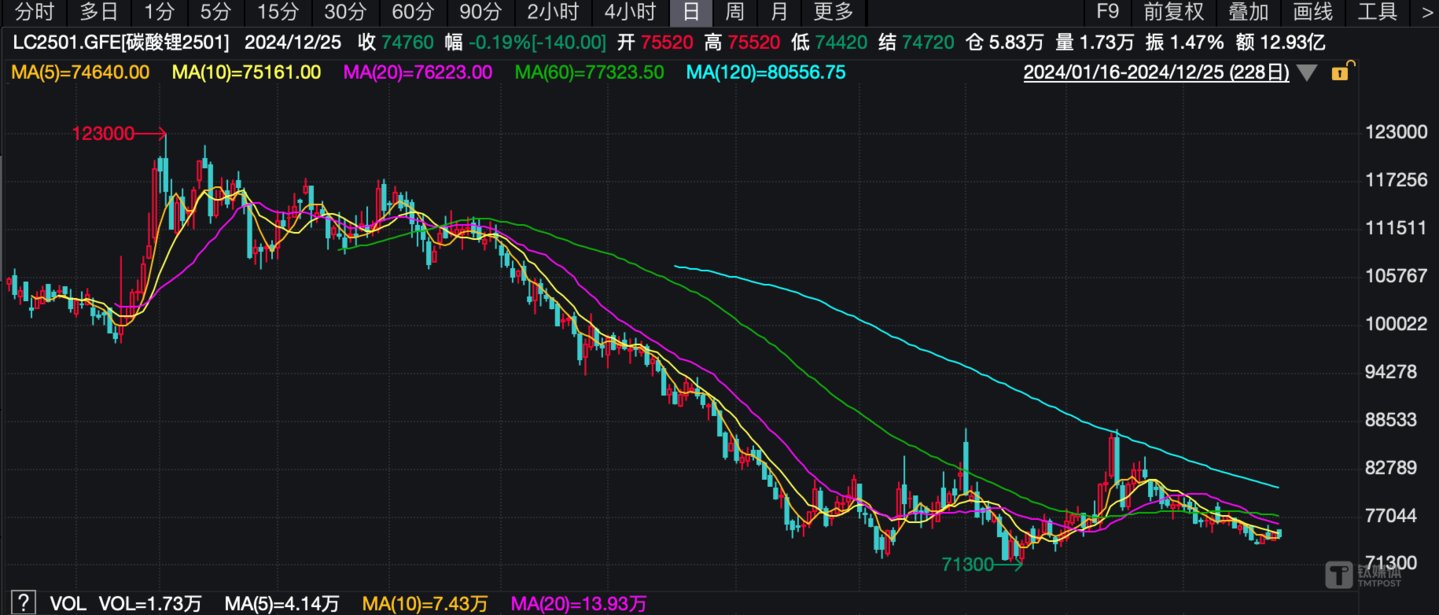Click the 123000 high price marker
The height and width of the screenshot is (615, 1439).
click(102, 133)
